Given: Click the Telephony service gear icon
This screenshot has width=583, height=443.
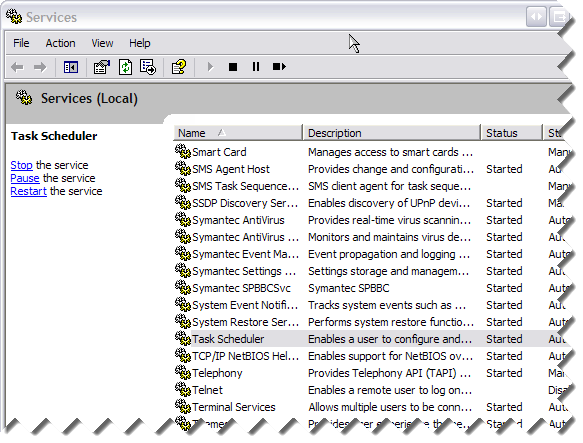Looking at the screenshot, I should click(183, 372).
